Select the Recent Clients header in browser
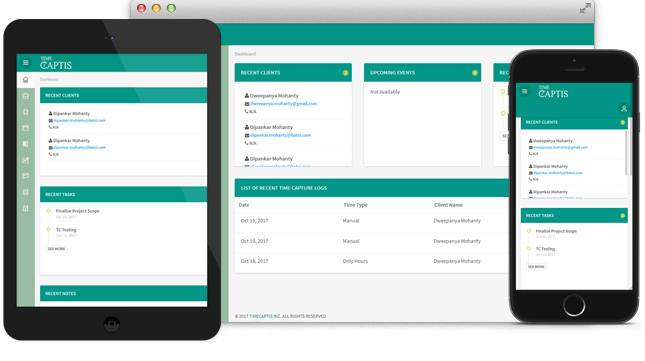The height and width of the screenshot is (361, 645). 293,72
